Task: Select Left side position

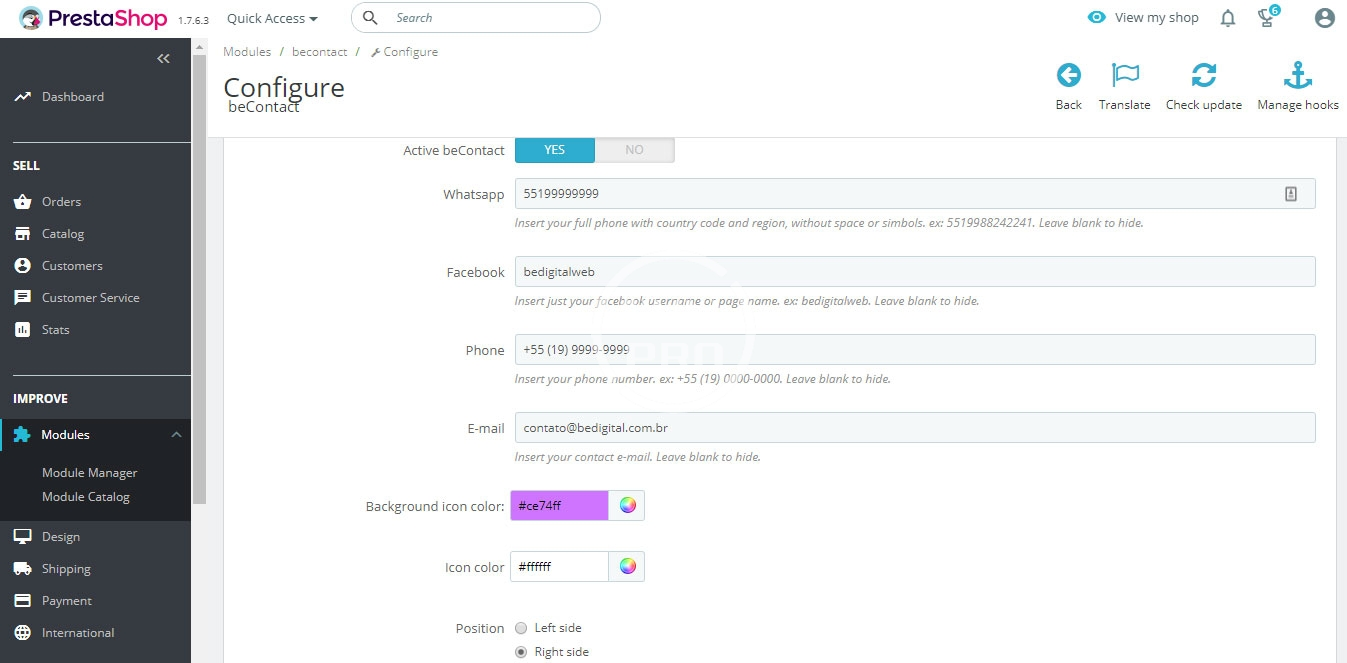Action: 521,628
